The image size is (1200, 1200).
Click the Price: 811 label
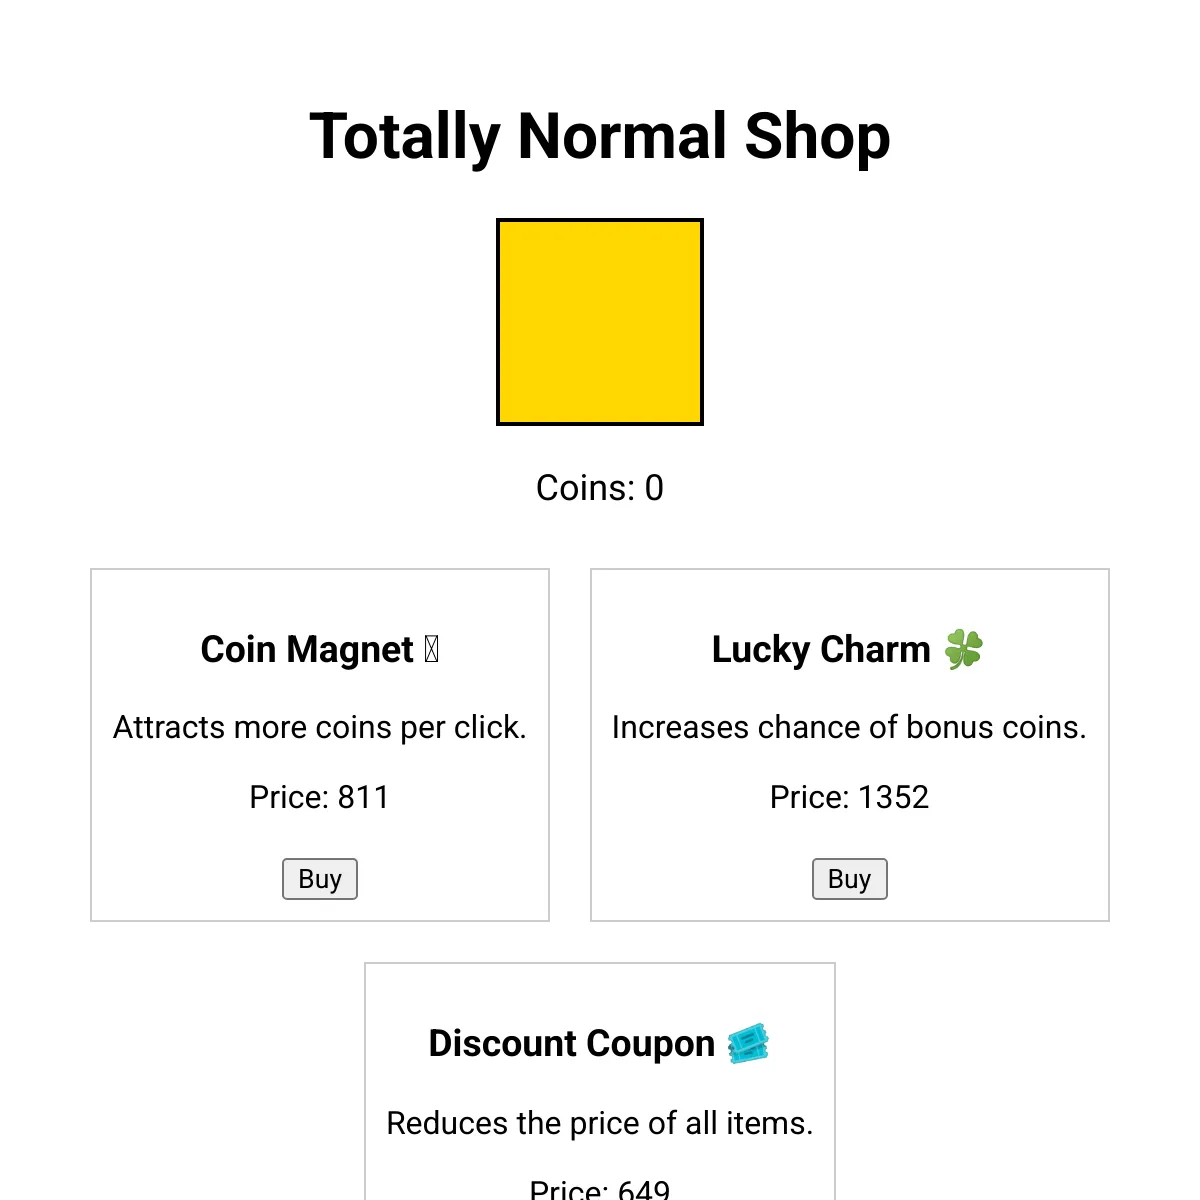point(320,797)
